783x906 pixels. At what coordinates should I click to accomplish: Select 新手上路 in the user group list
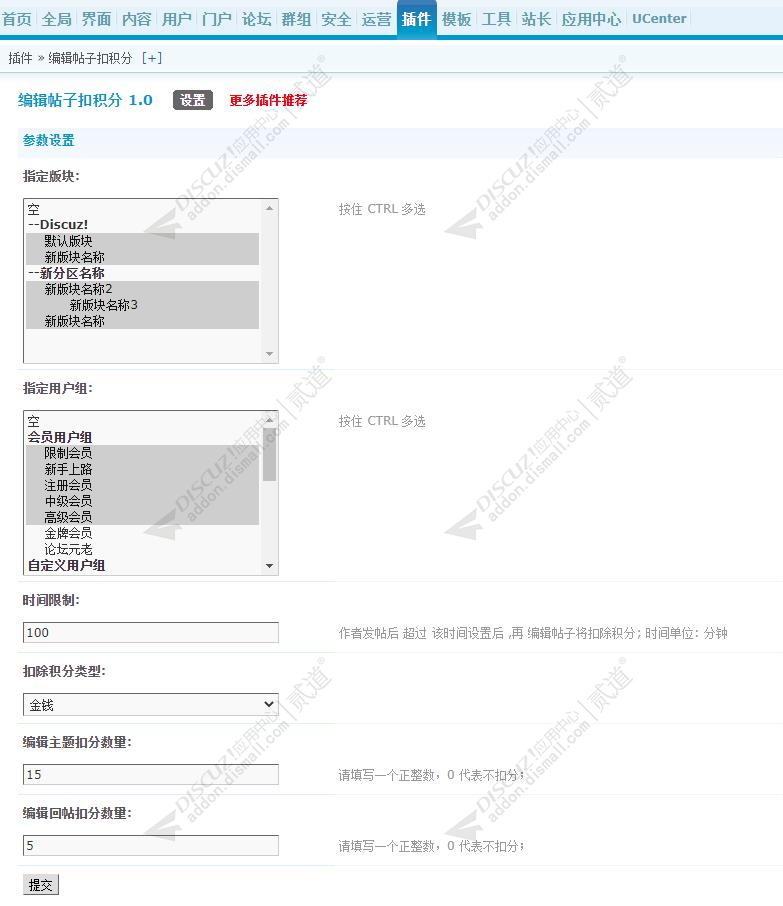coord(142,469)
